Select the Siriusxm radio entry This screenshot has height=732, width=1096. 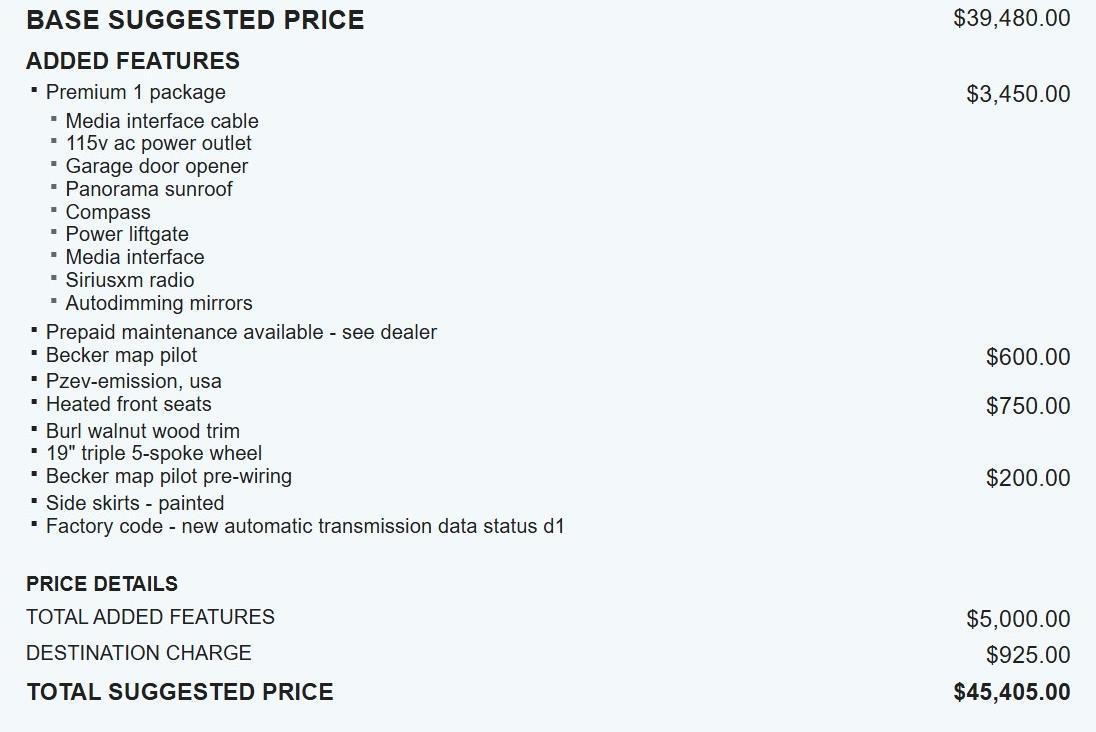tap(129, 280)
